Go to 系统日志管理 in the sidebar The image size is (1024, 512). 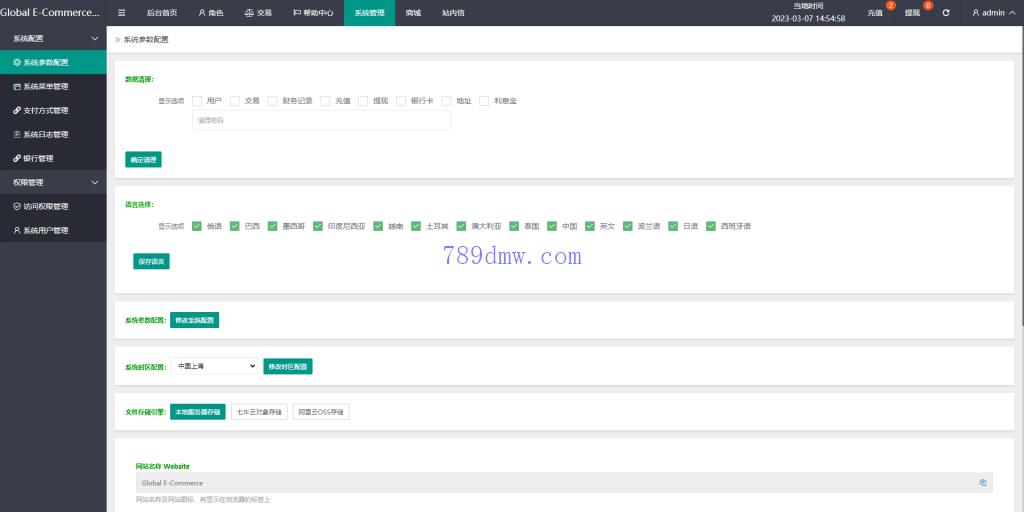click(x=45, y=134)
